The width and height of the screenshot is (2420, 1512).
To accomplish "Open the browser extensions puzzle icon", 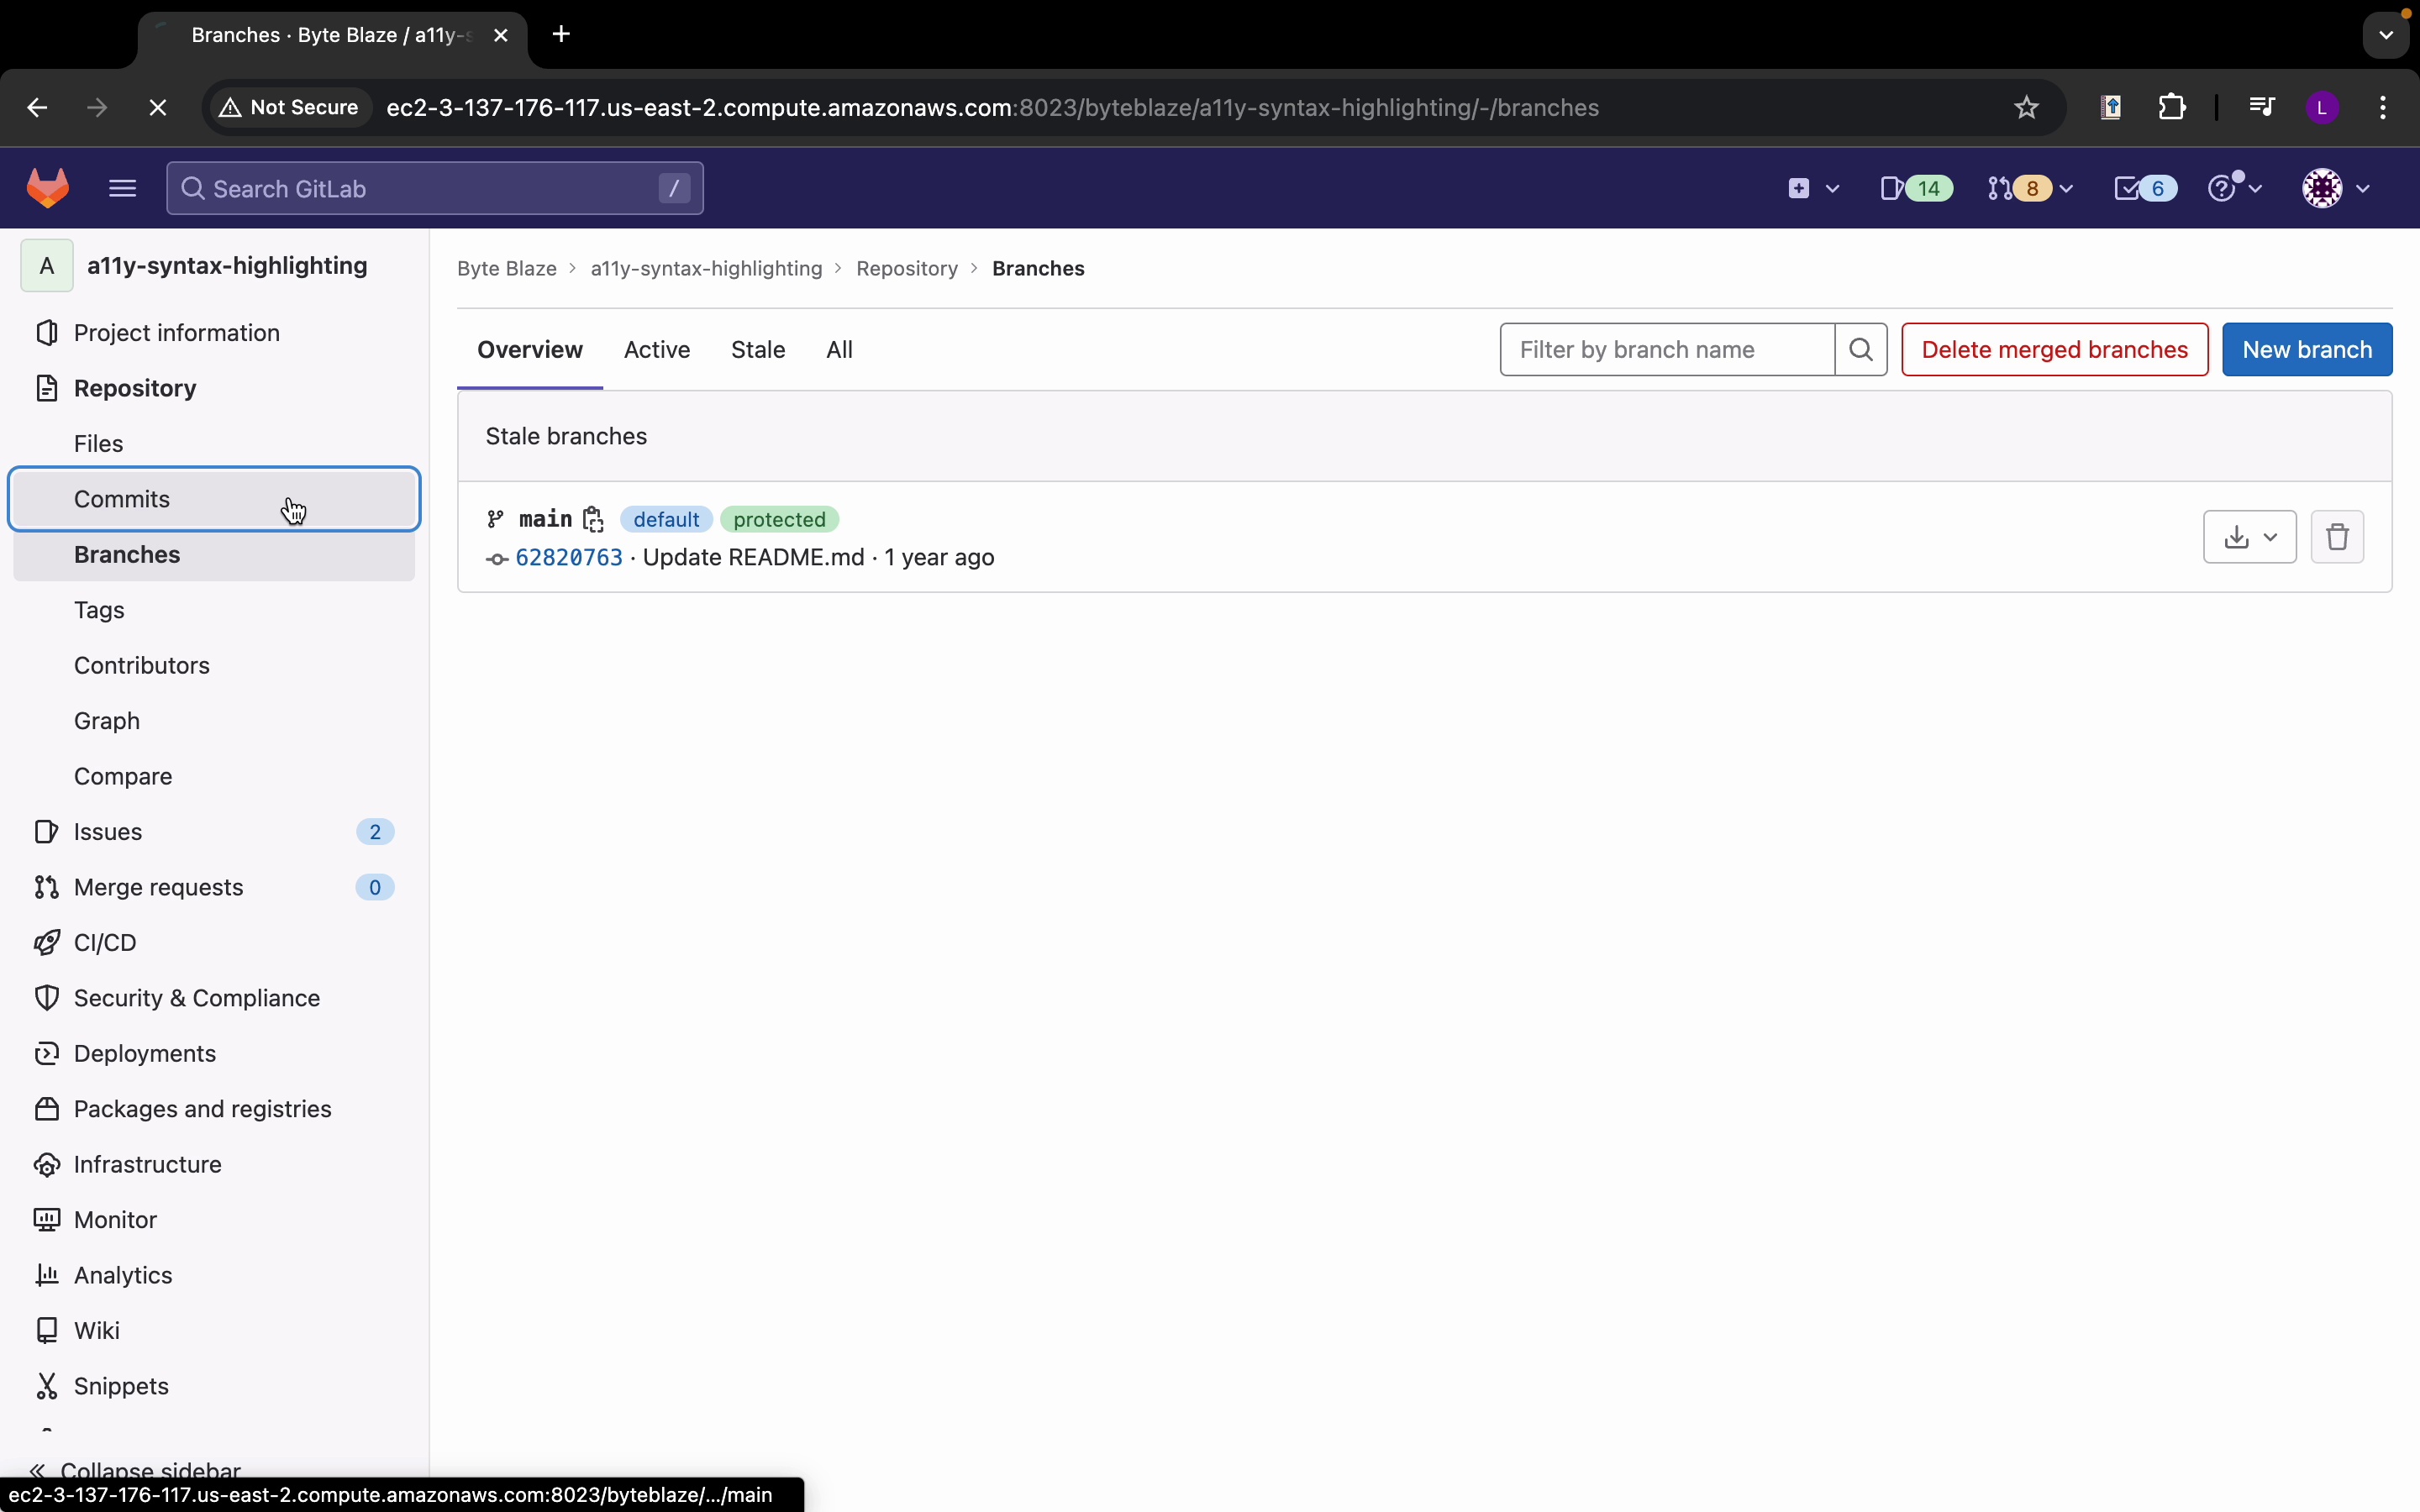I will [x=2173, y=108].
